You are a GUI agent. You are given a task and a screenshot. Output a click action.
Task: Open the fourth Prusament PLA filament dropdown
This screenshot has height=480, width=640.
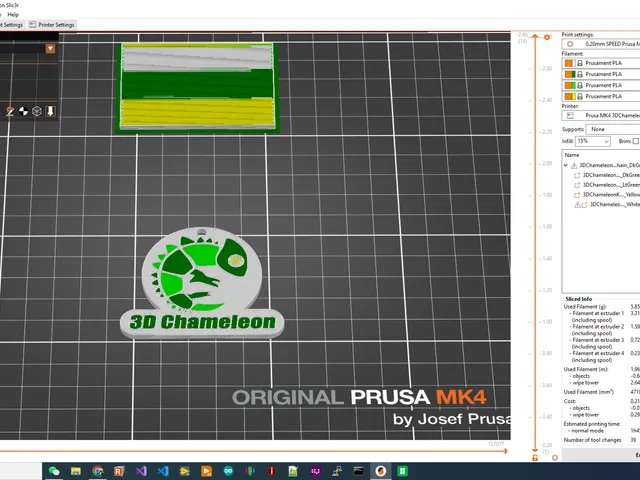click(601, 96)
